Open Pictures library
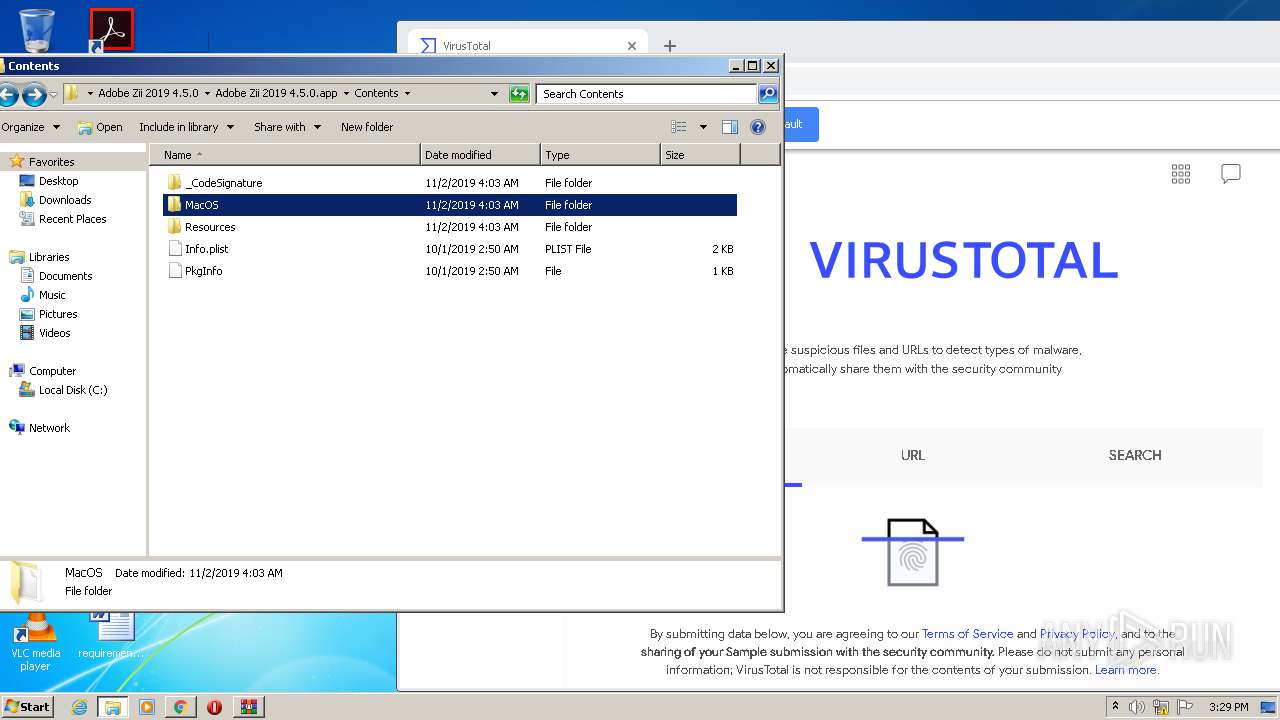This screenshot has height=720, width=1280. (x=58, y=314)
